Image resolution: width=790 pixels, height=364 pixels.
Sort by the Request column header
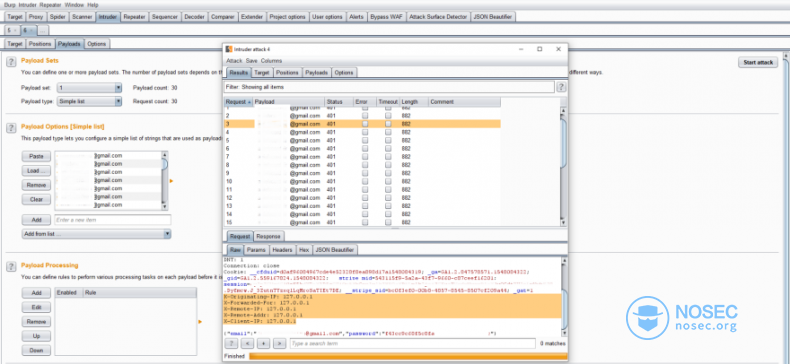coord(238,102)
